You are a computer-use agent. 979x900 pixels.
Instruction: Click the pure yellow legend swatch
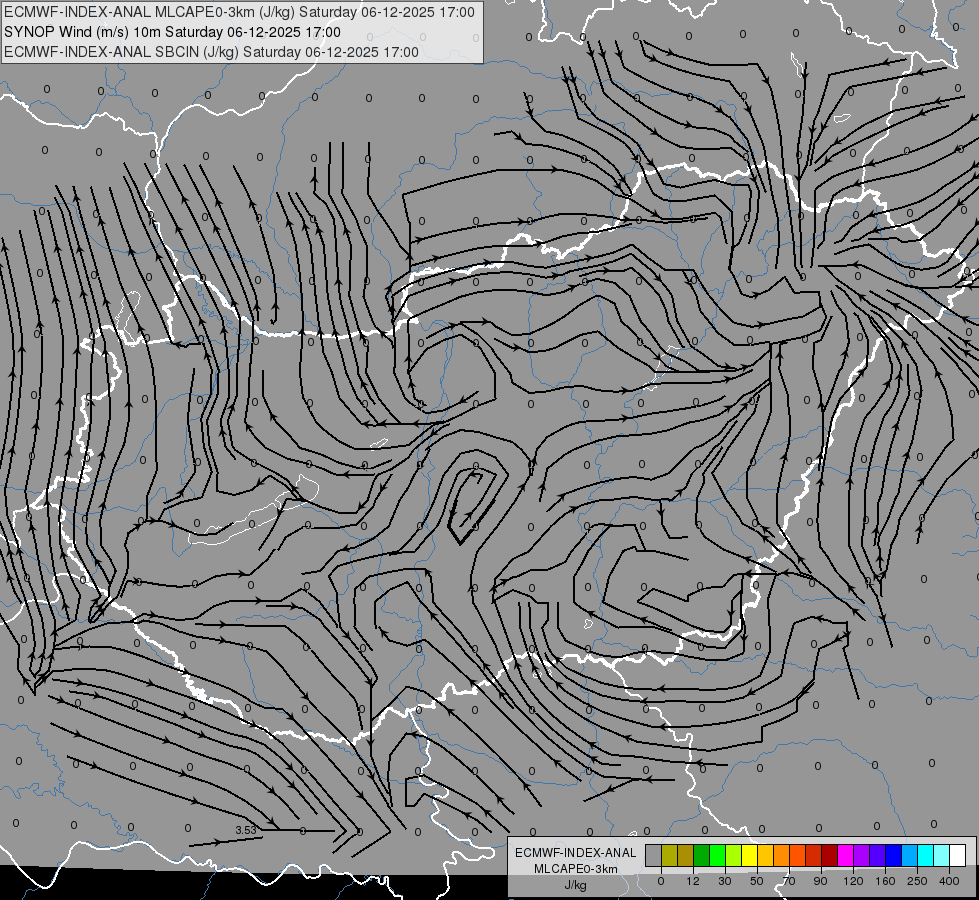click(x=750, y=855)
